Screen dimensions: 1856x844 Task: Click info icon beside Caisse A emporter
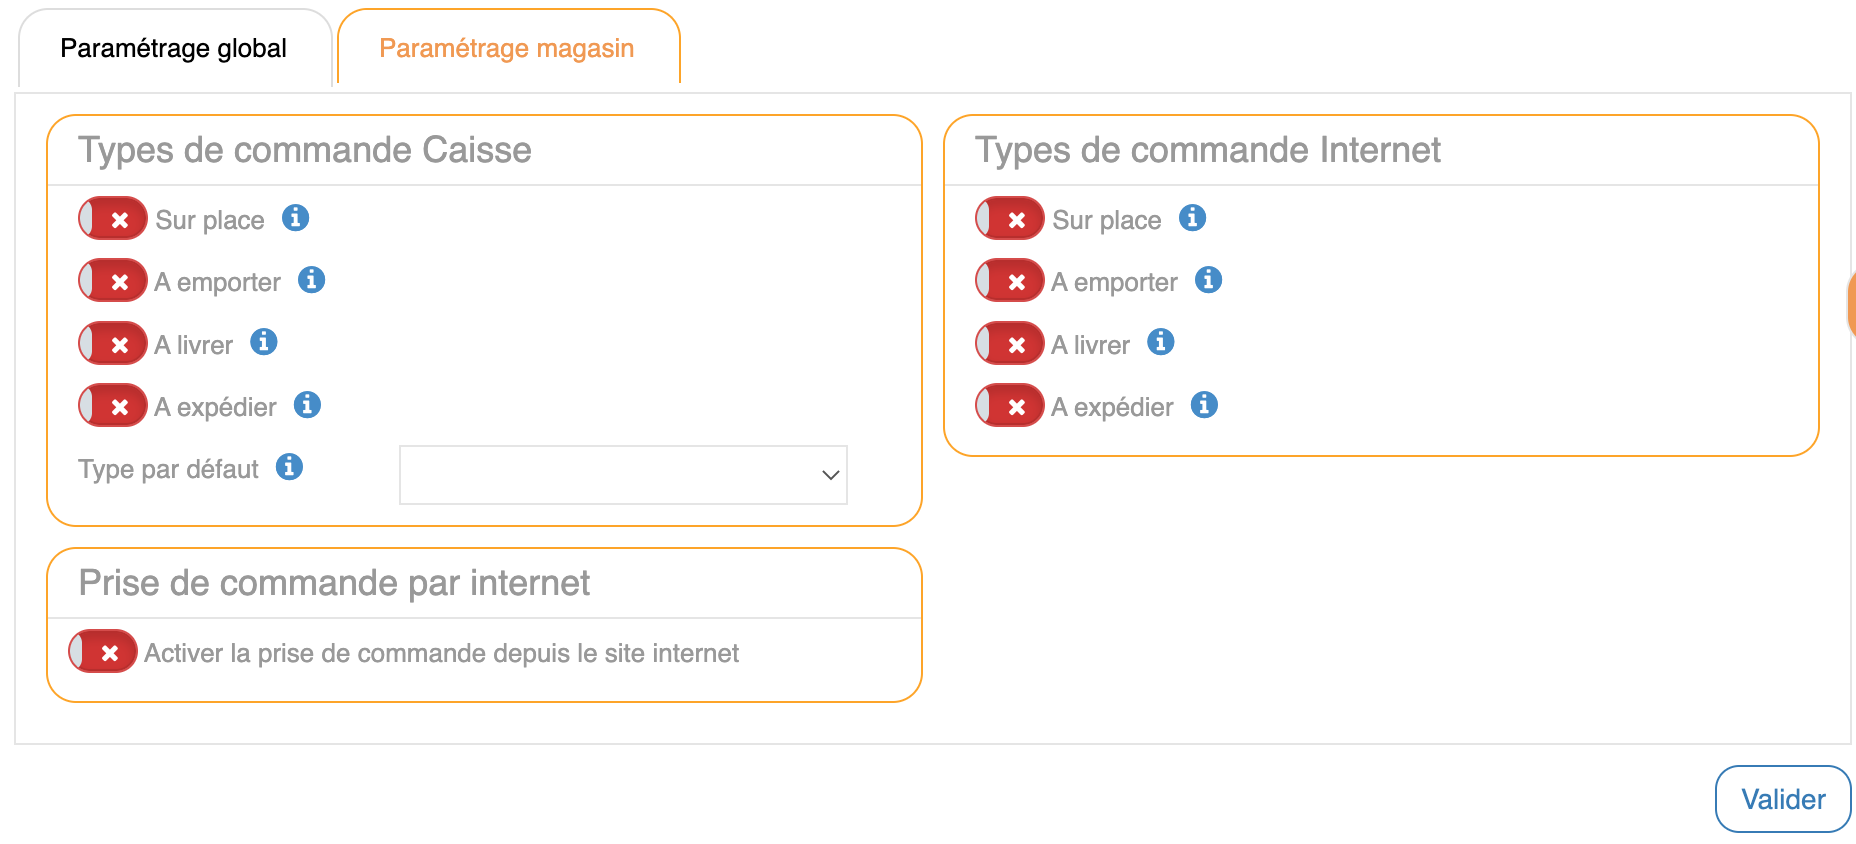[x=311, y=280]
